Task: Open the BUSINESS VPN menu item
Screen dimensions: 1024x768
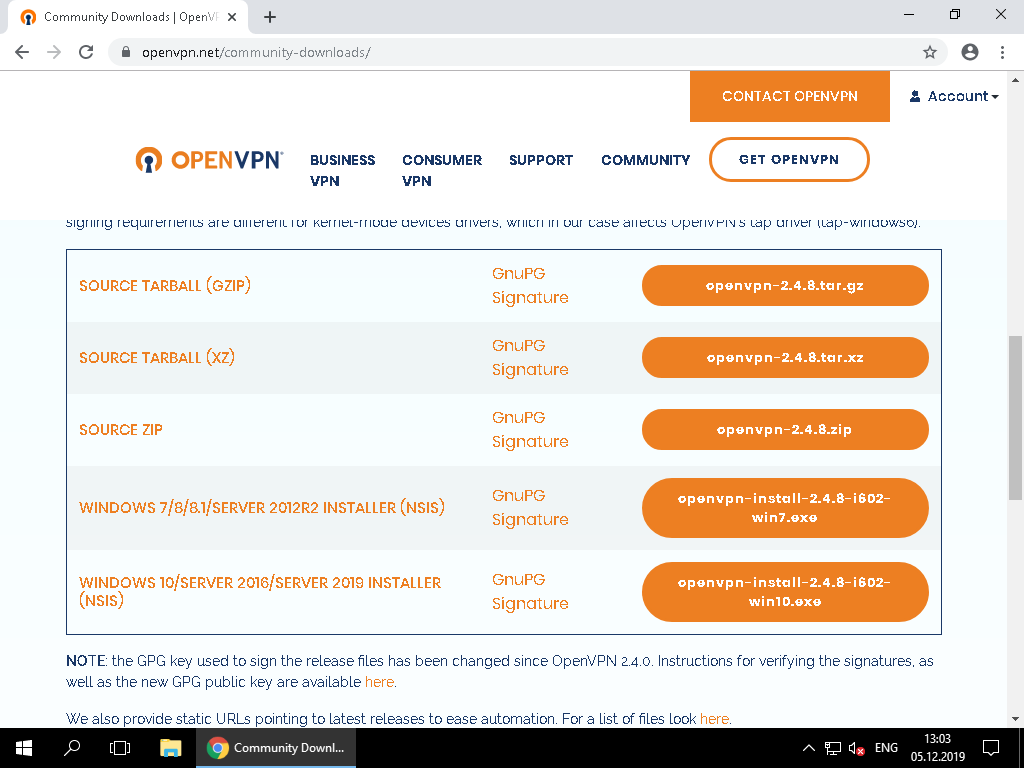Action: 342,170
